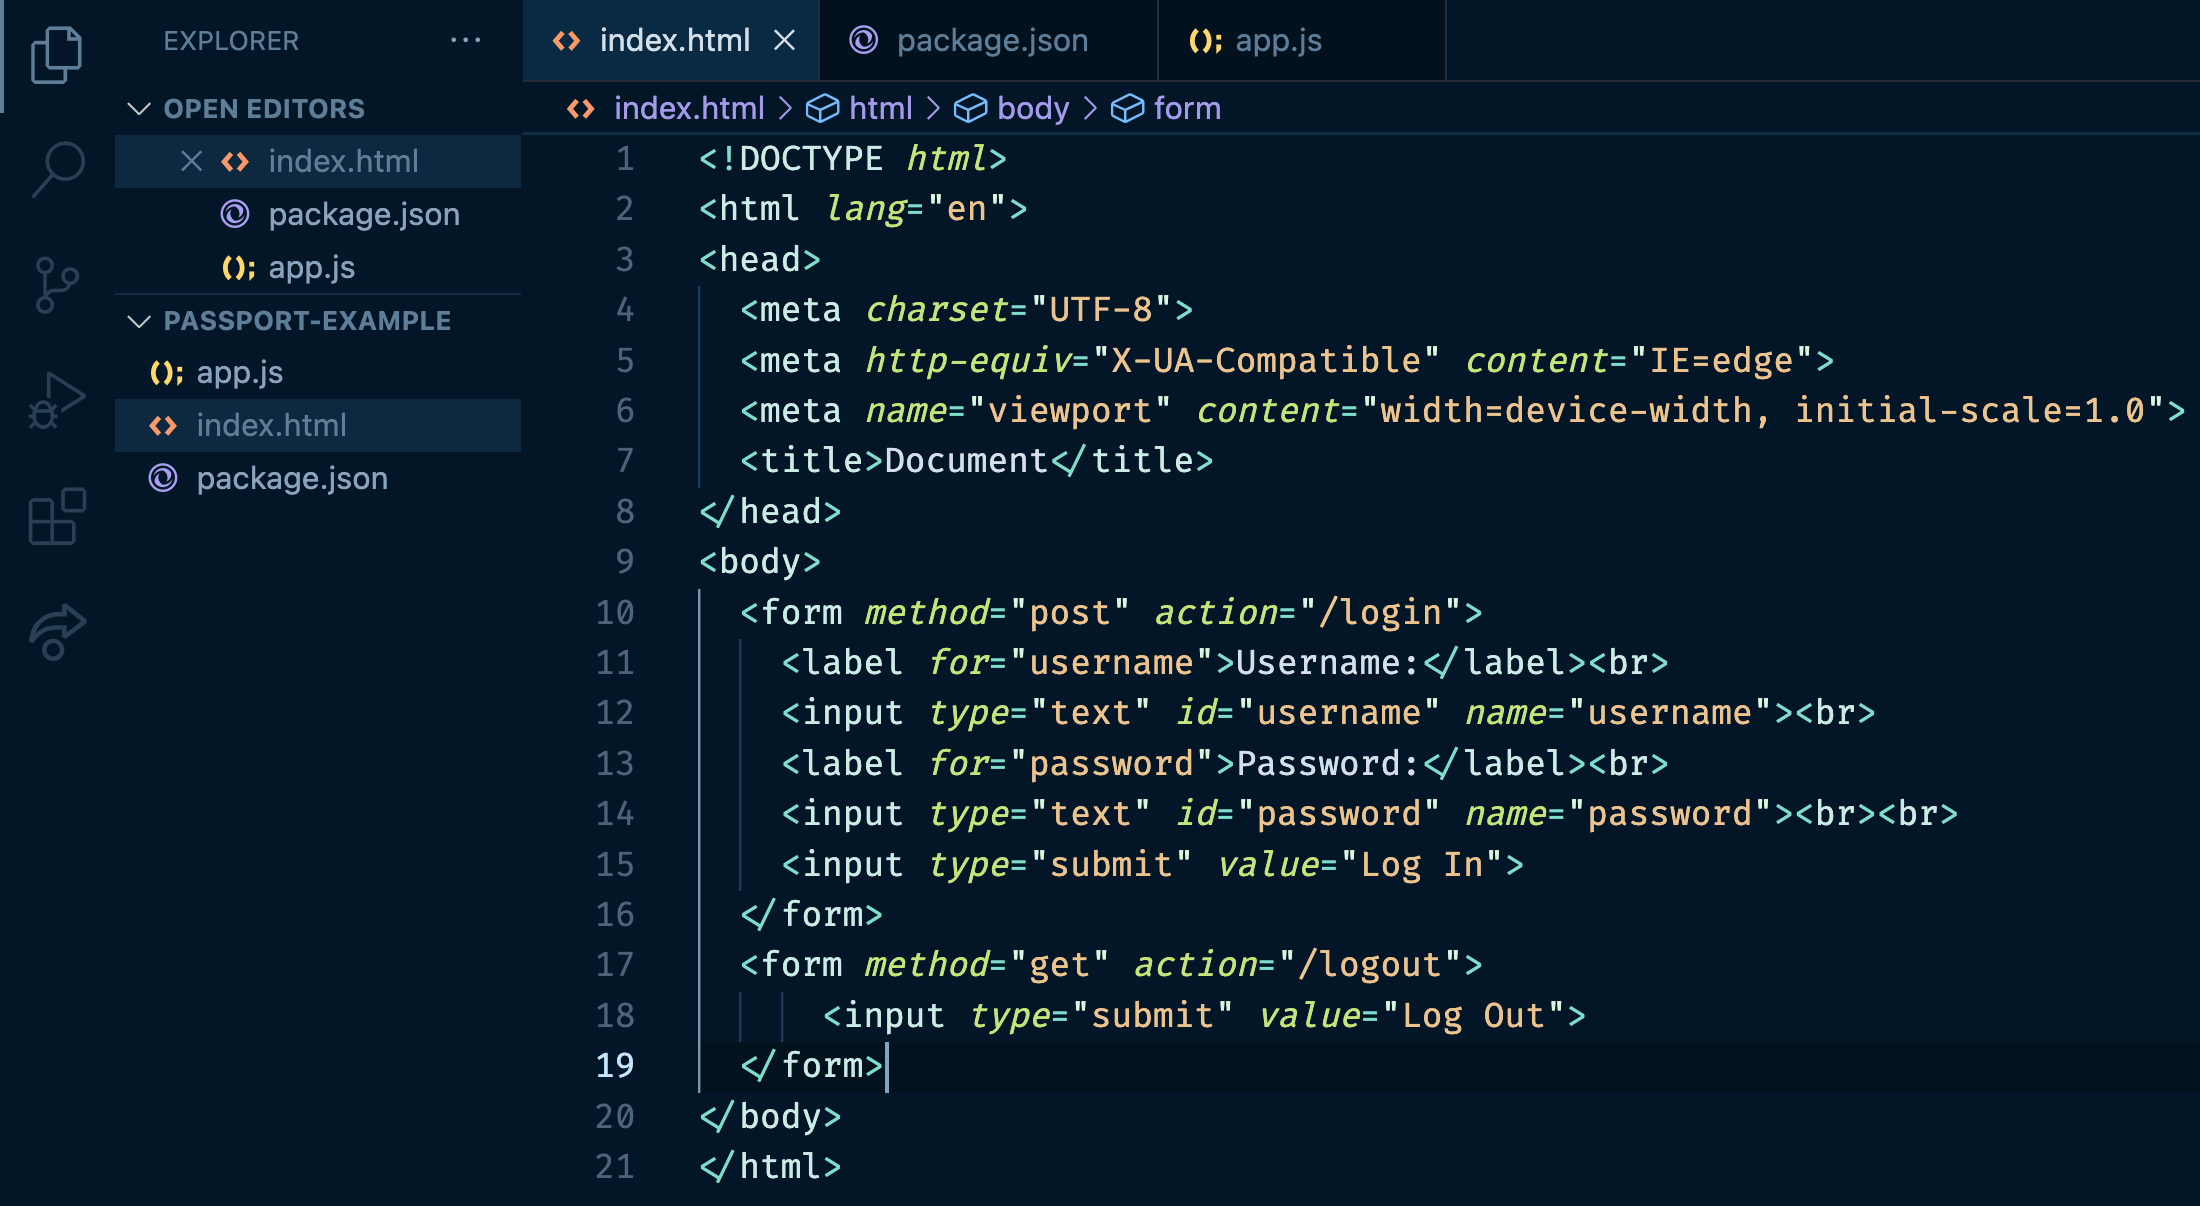Select package.json under Open Editors
This screenshot has height=1206, width=2200.
coord(363,214)
